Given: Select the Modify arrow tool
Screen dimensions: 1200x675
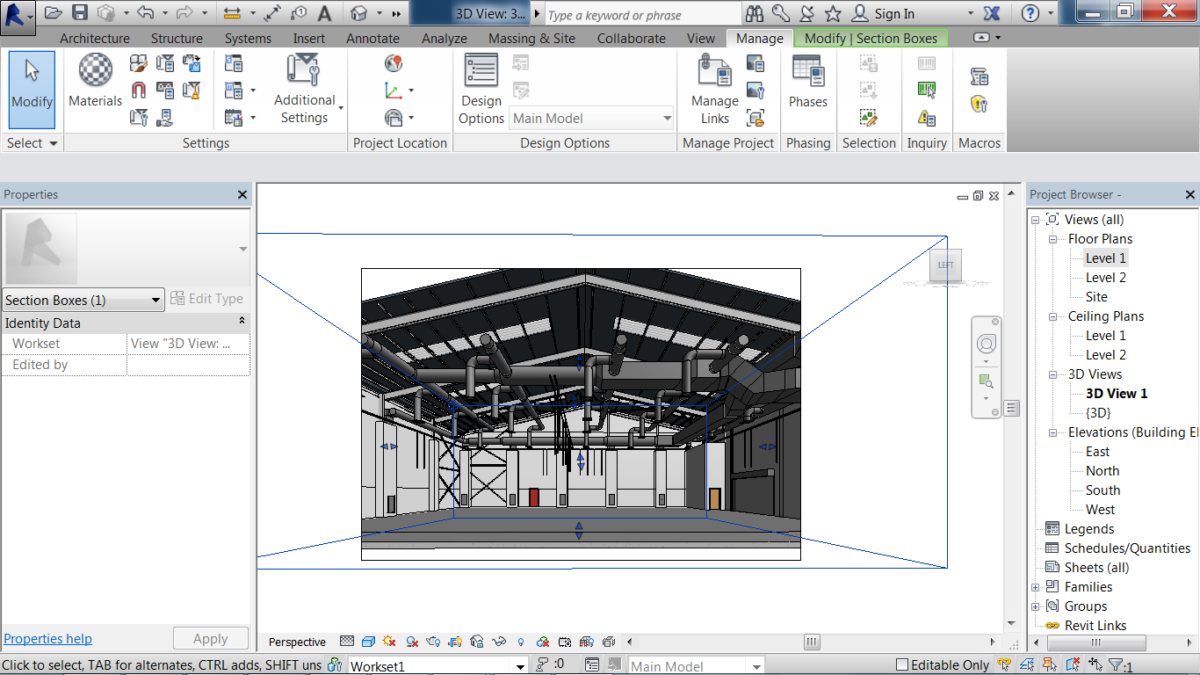Looking at the screenshot, I should (x=31, y=89).
